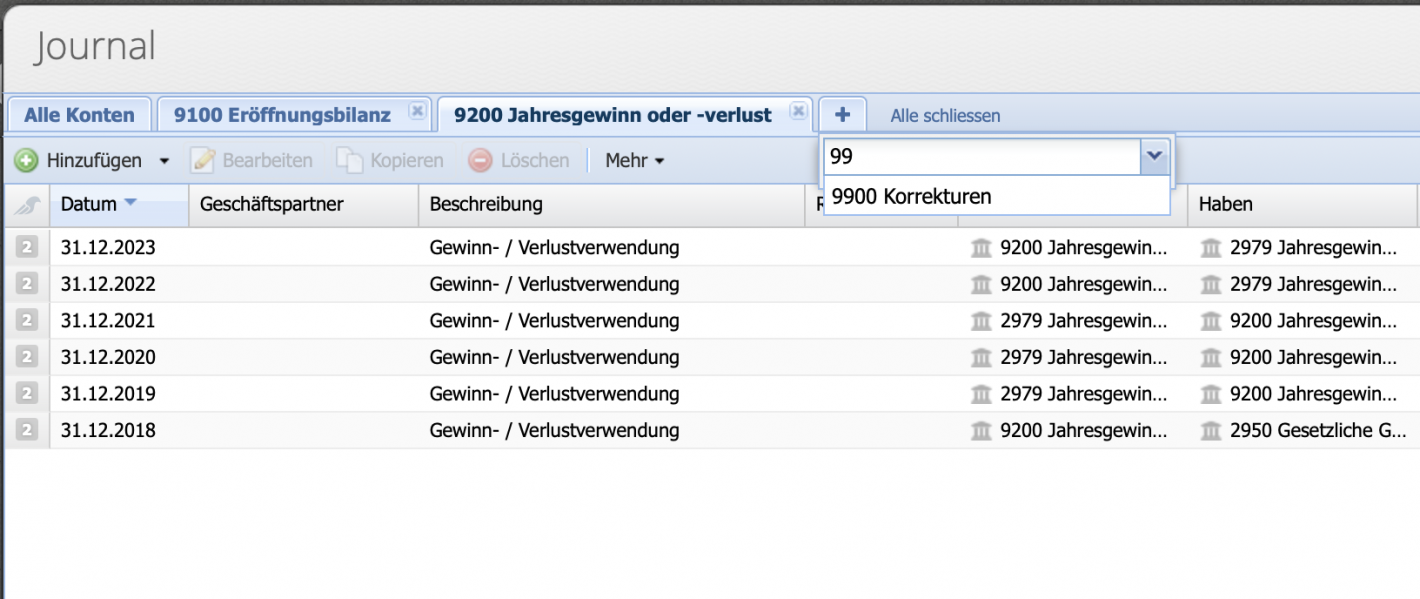Open the account search combobox chevron
Screen dimensions: 1420x599
pyautogui.click(x=1155, y=156)
